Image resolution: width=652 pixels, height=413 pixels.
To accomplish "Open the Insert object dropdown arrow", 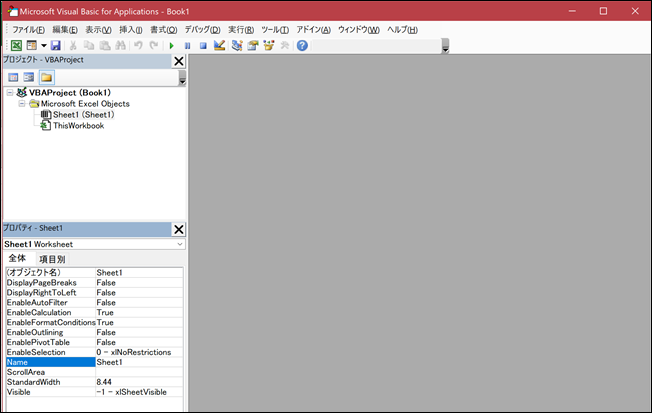I will click(43, 45).
